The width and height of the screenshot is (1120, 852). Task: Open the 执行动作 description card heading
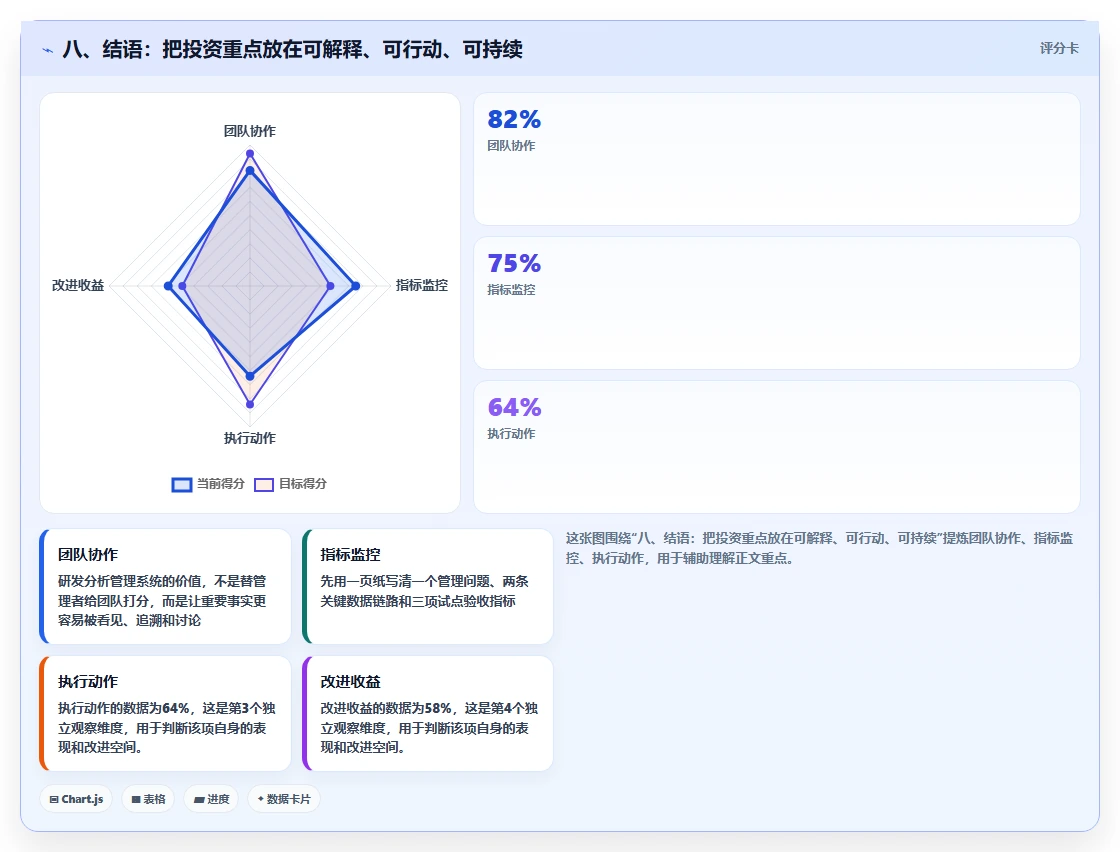88,681
